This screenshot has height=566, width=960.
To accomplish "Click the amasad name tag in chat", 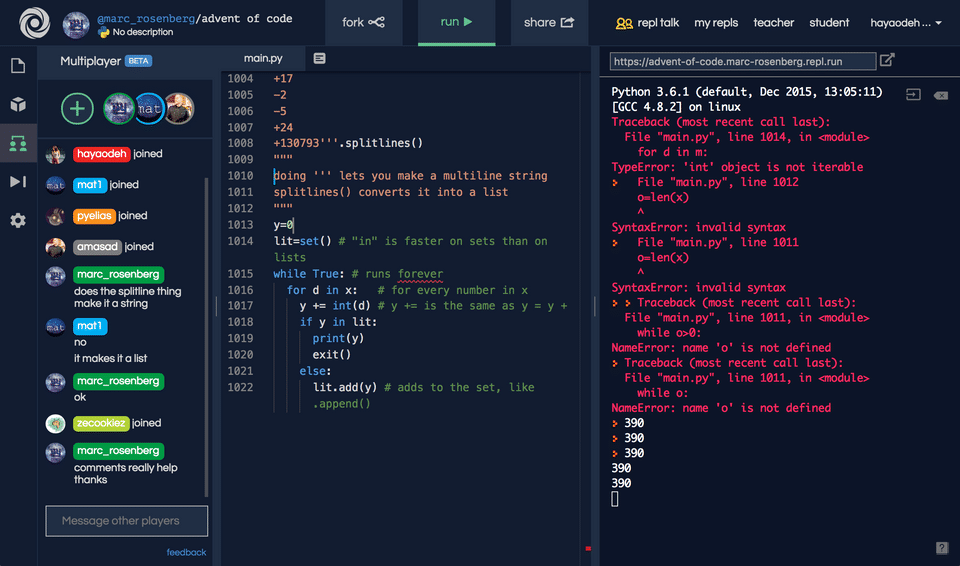I will point(97,247).
